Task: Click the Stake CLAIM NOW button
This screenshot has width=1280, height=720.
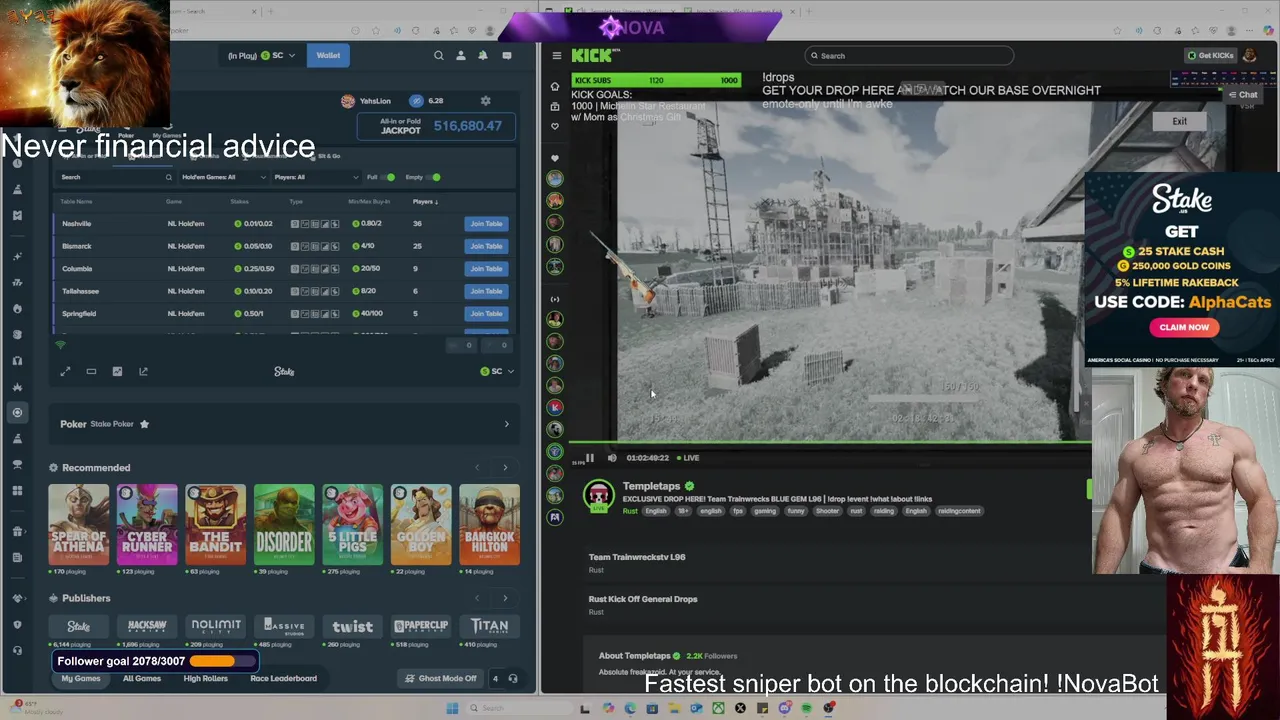Action: click(1184, 327)
